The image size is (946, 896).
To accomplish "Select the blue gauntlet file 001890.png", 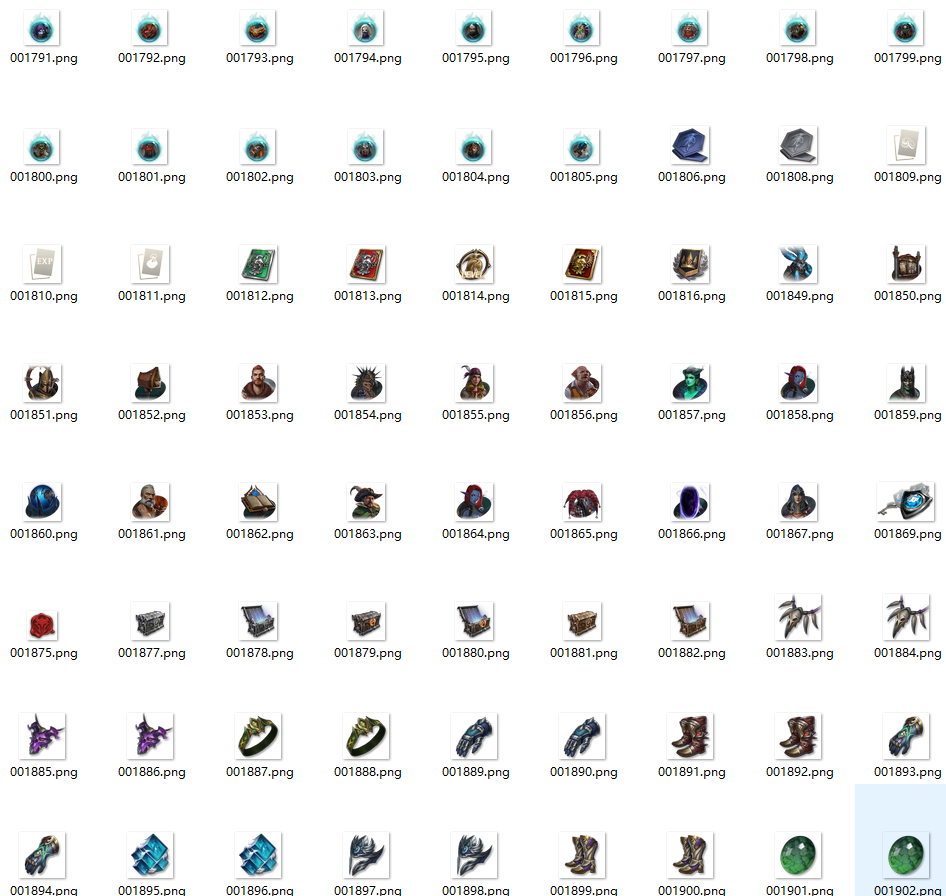I will (x=582, y=740).
